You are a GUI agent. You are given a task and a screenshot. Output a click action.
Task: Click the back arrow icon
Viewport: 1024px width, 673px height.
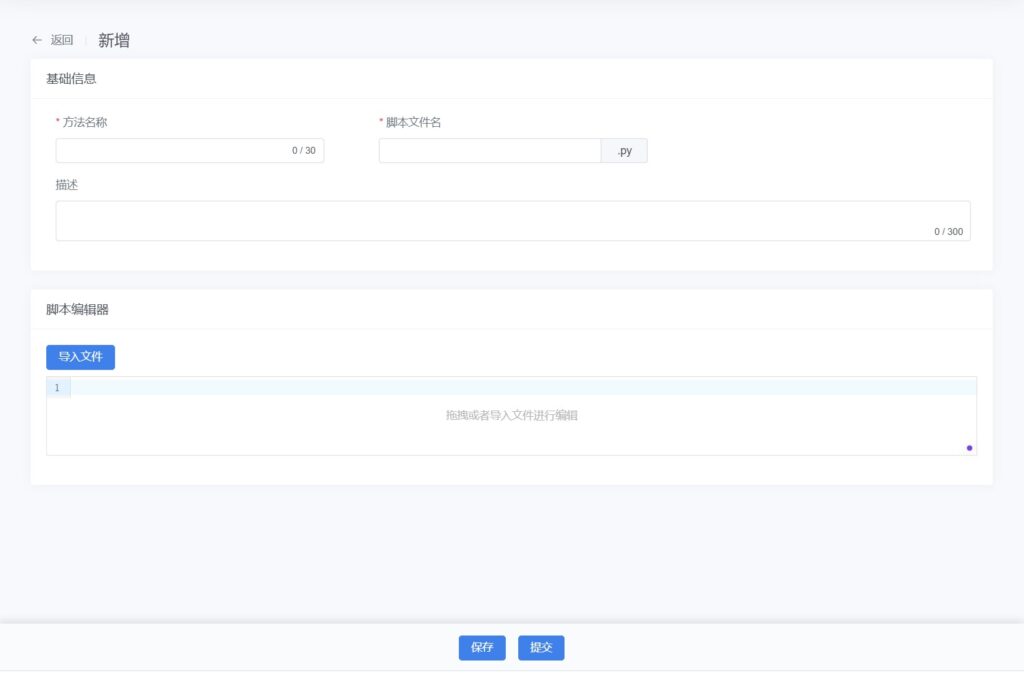pos(37,40)
